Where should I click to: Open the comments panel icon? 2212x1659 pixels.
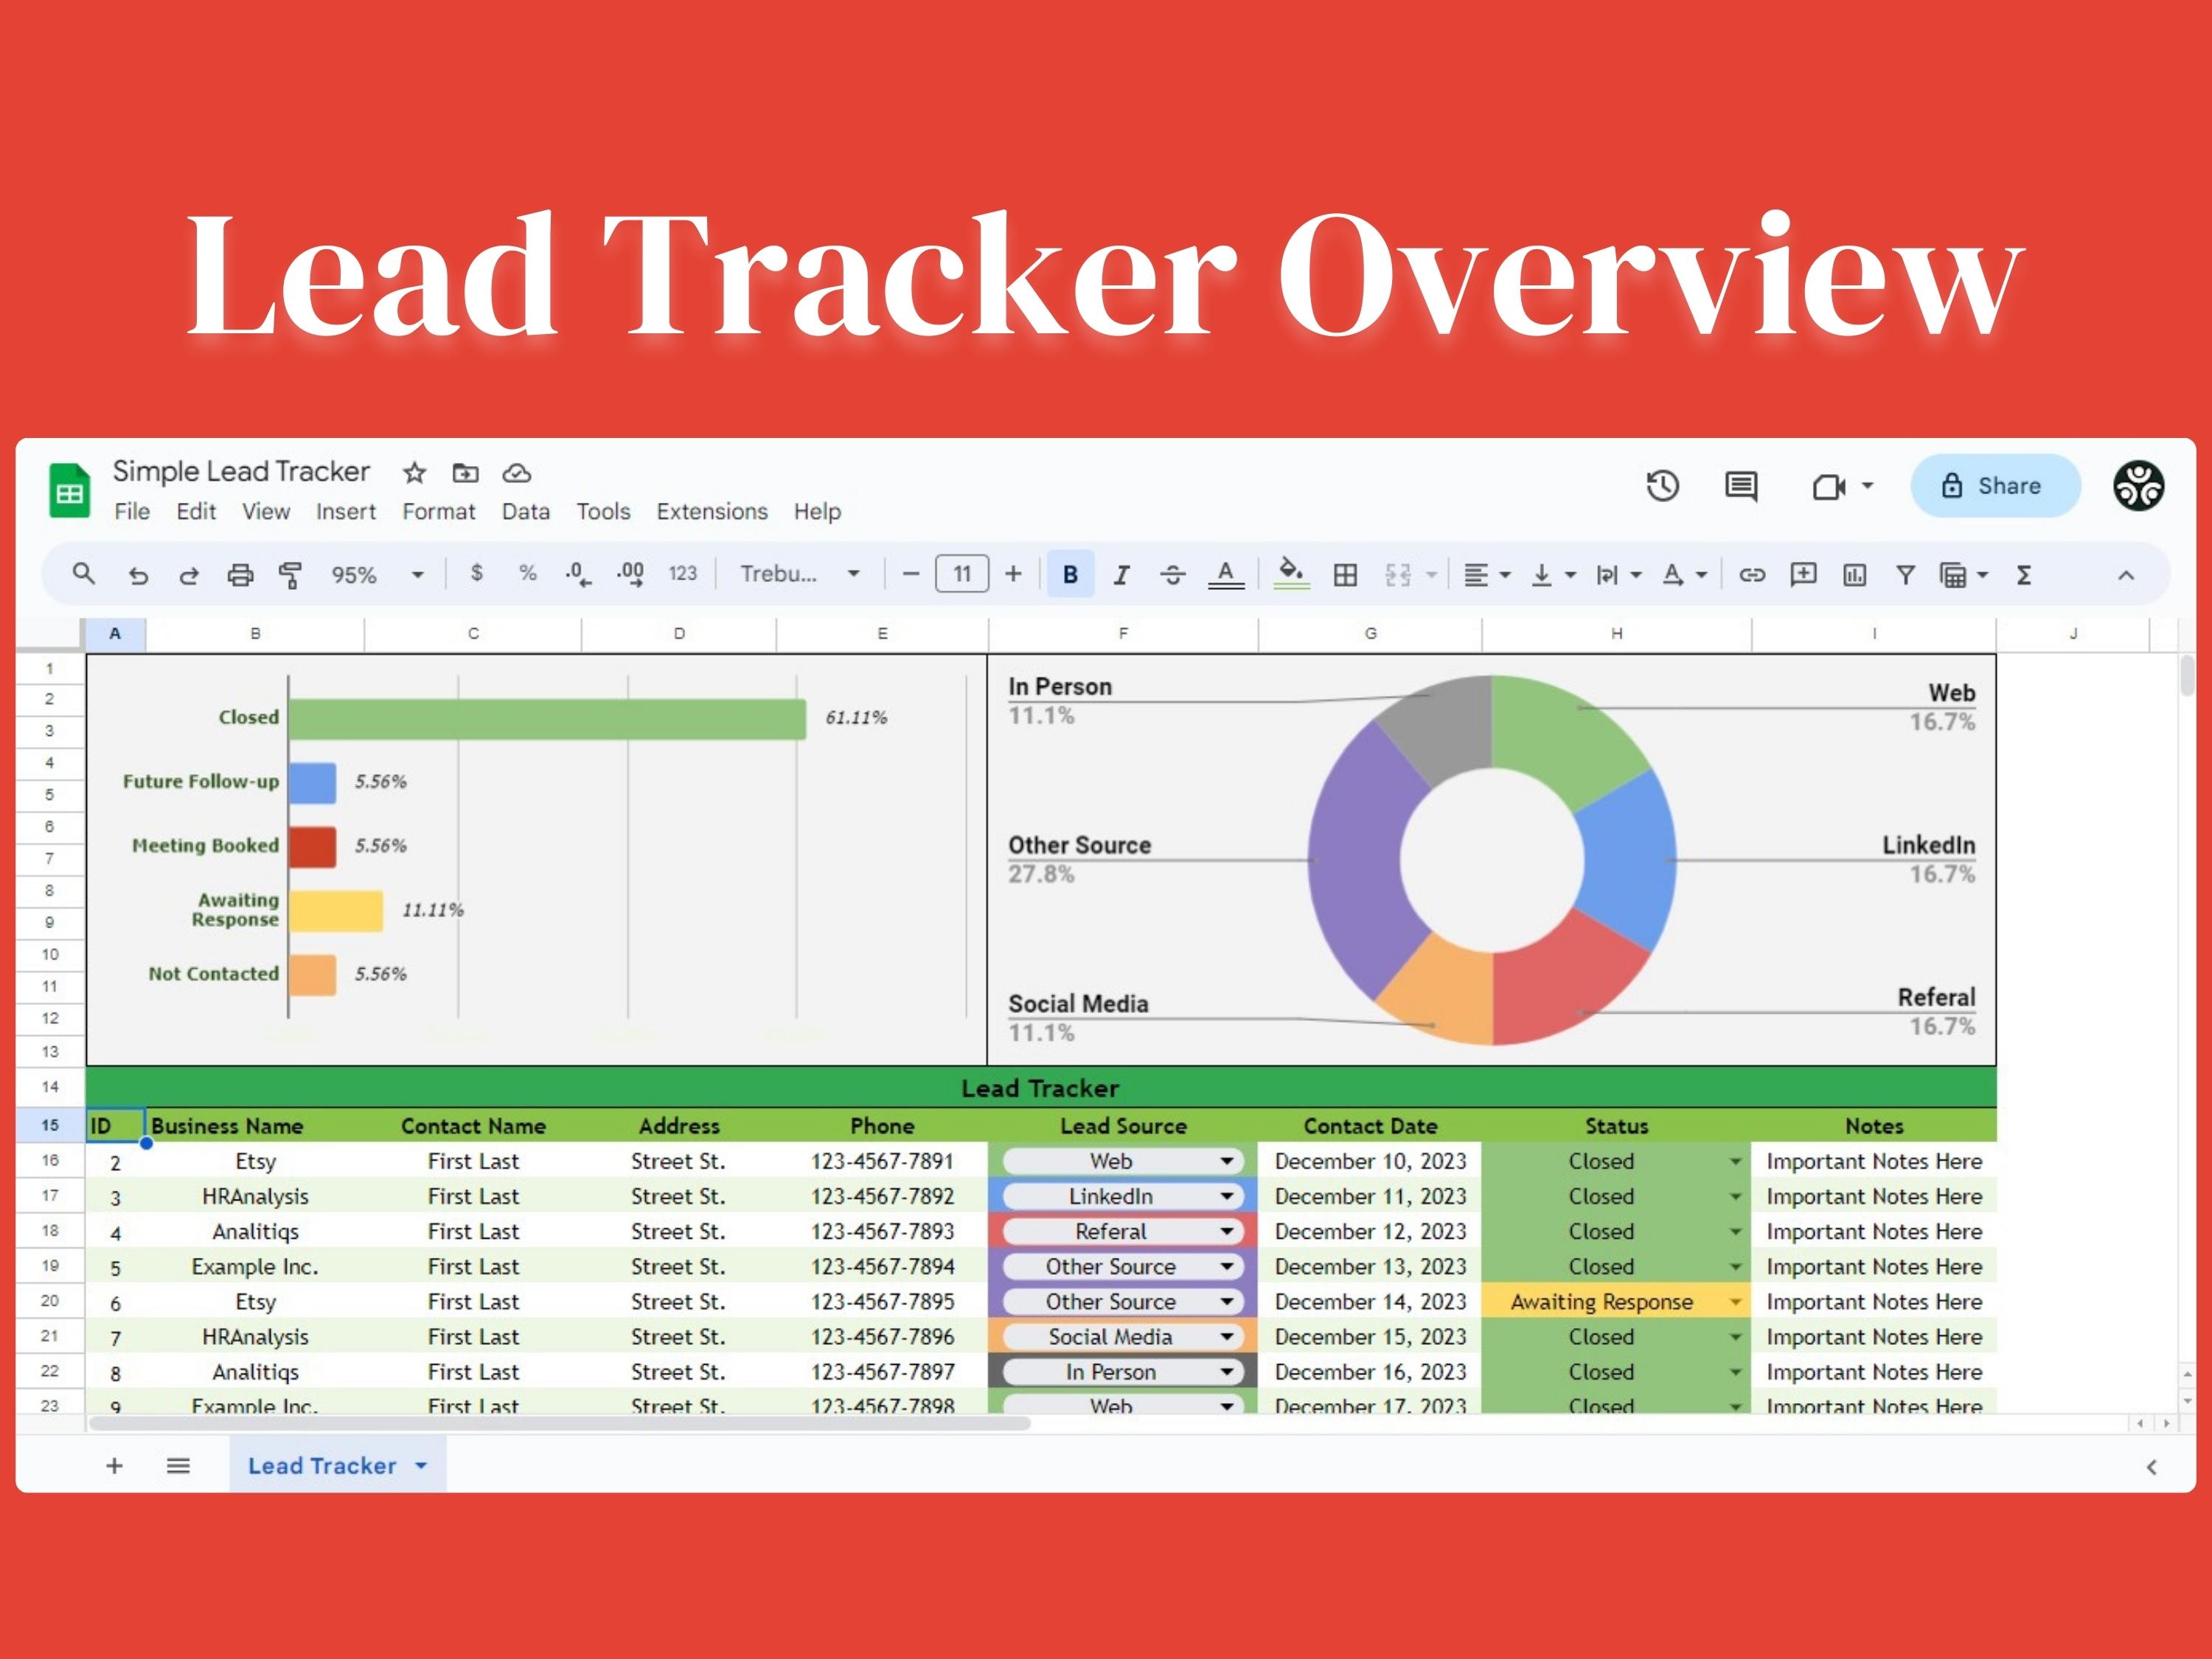click(1741, 486)
